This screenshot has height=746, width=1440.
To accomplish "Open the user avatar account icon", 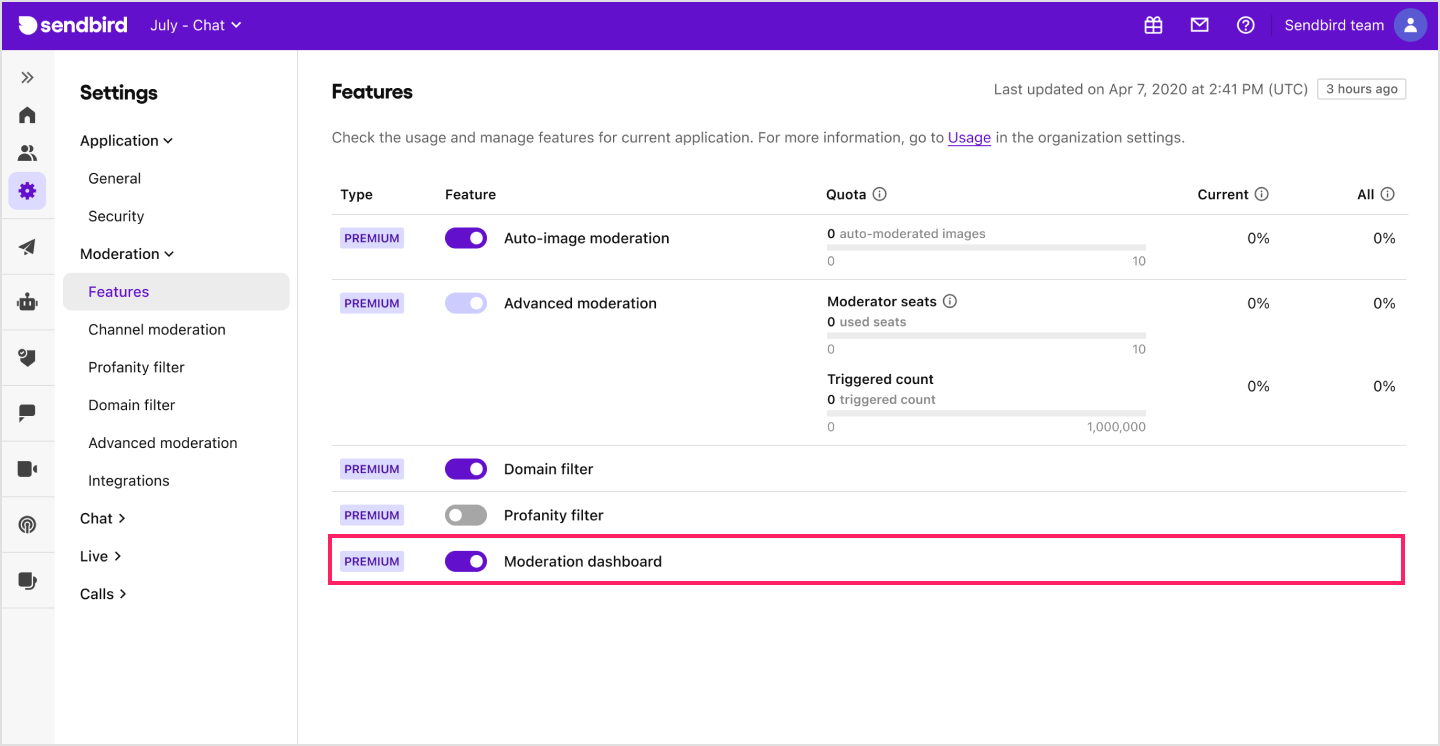I will [x=1410, y=25].
